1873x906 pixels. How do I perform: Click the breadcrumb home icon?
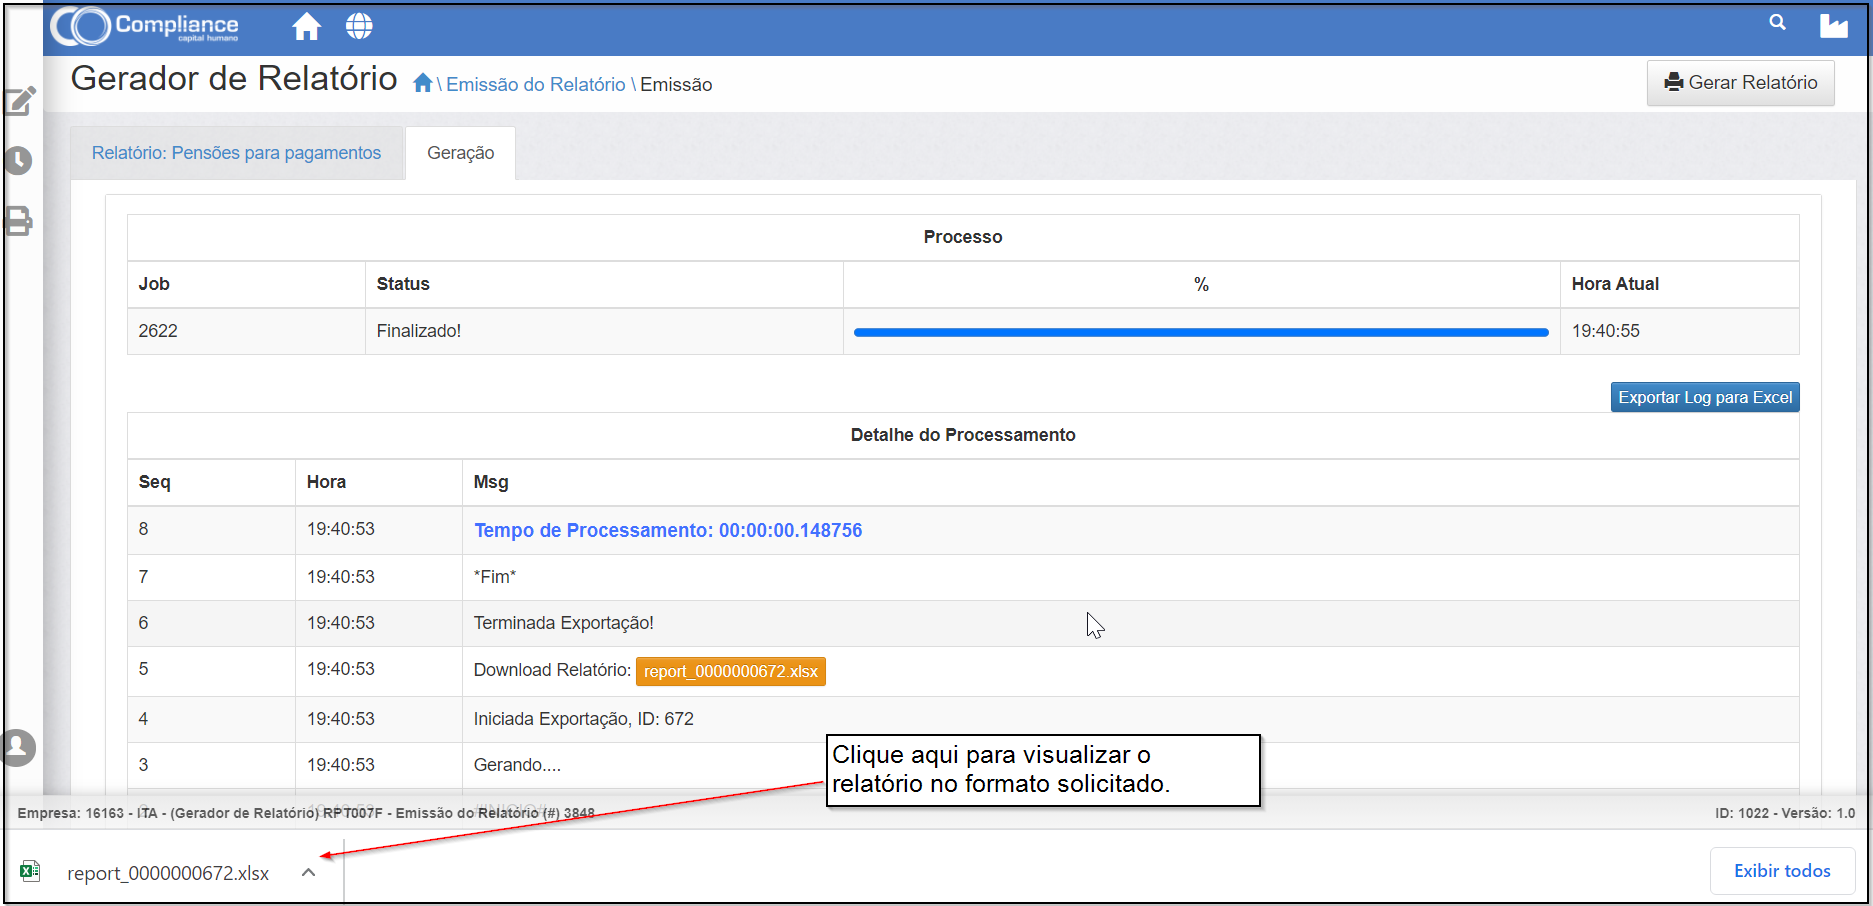tap(423, 83)
